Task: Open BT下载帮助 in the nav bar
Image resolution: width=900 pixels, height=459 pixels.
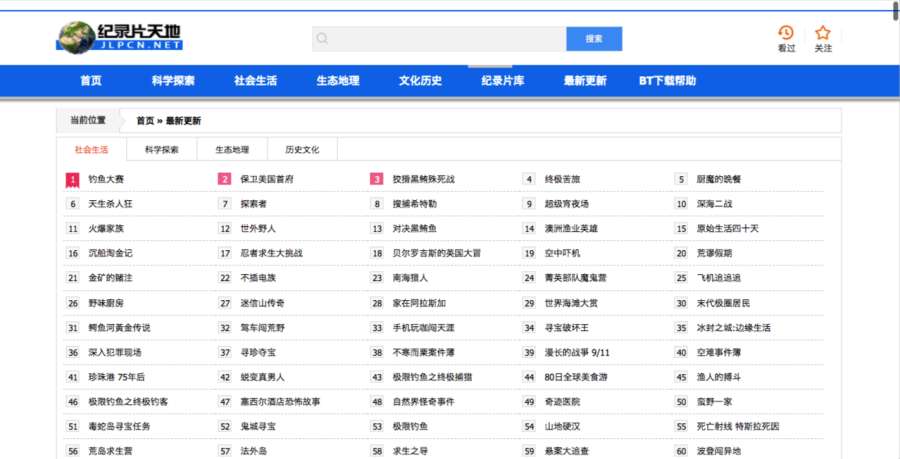Action: tap(668, 81)
